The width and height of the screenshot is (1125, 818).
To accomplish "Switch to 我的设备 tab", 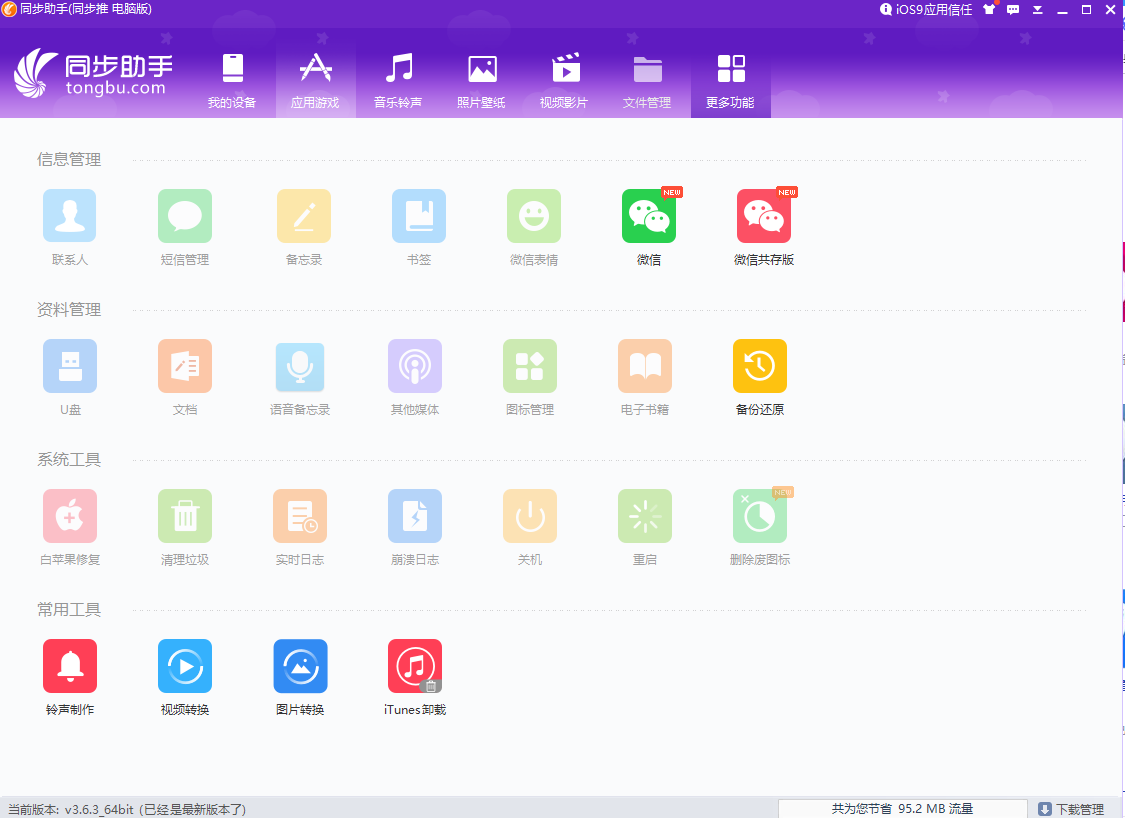I will (232, 81).
